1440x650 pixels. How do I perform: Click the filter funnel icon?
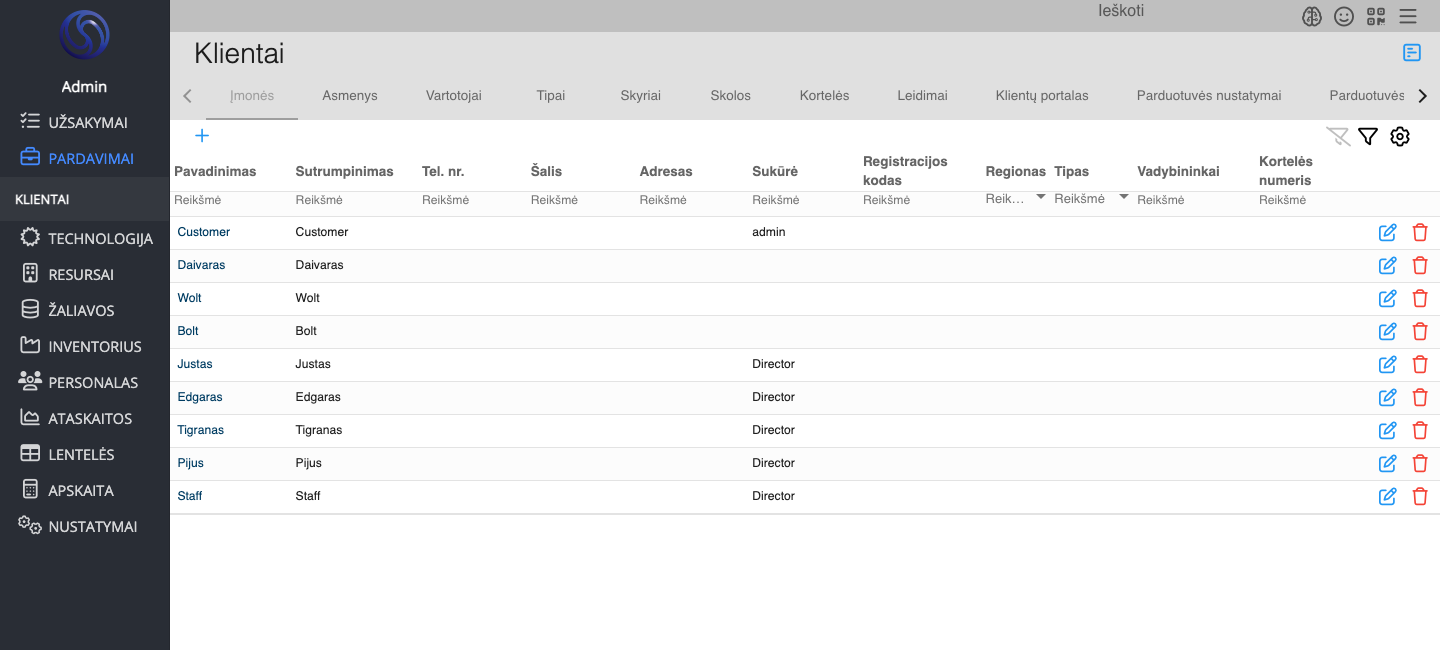(x=1368, y=137)
